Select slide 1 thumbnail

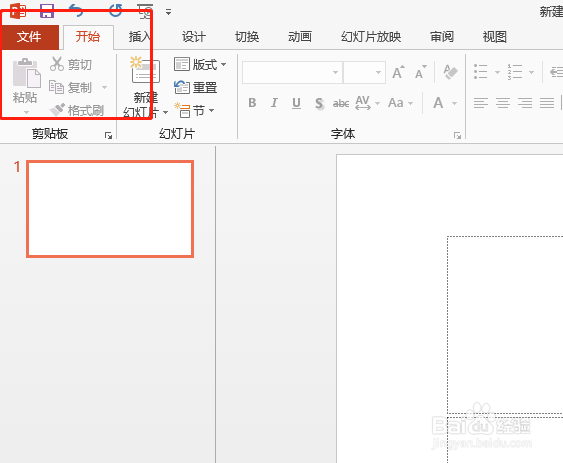[x=110, y=209]
